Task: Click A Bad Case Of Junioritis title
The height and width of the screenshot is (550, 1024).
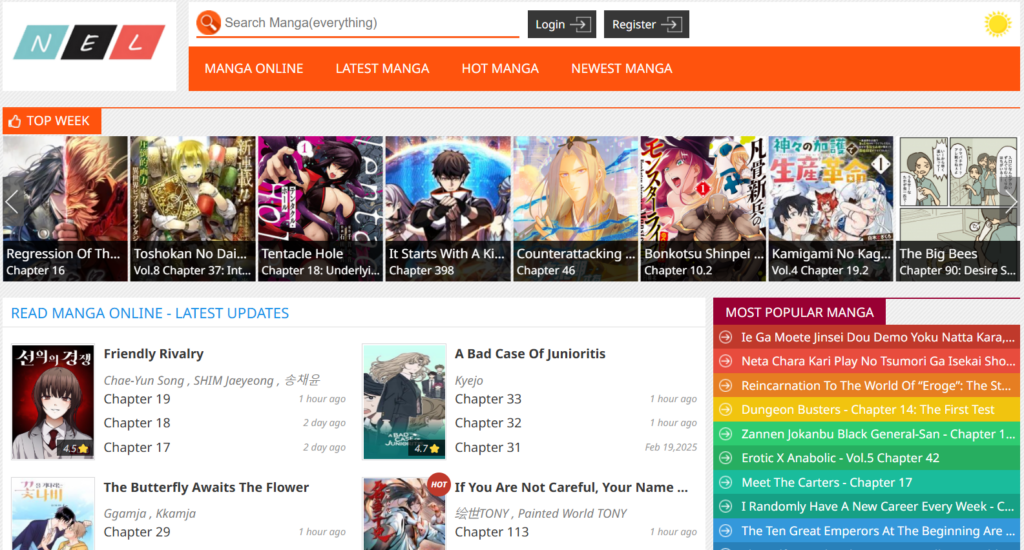Action: coord(530,354)
